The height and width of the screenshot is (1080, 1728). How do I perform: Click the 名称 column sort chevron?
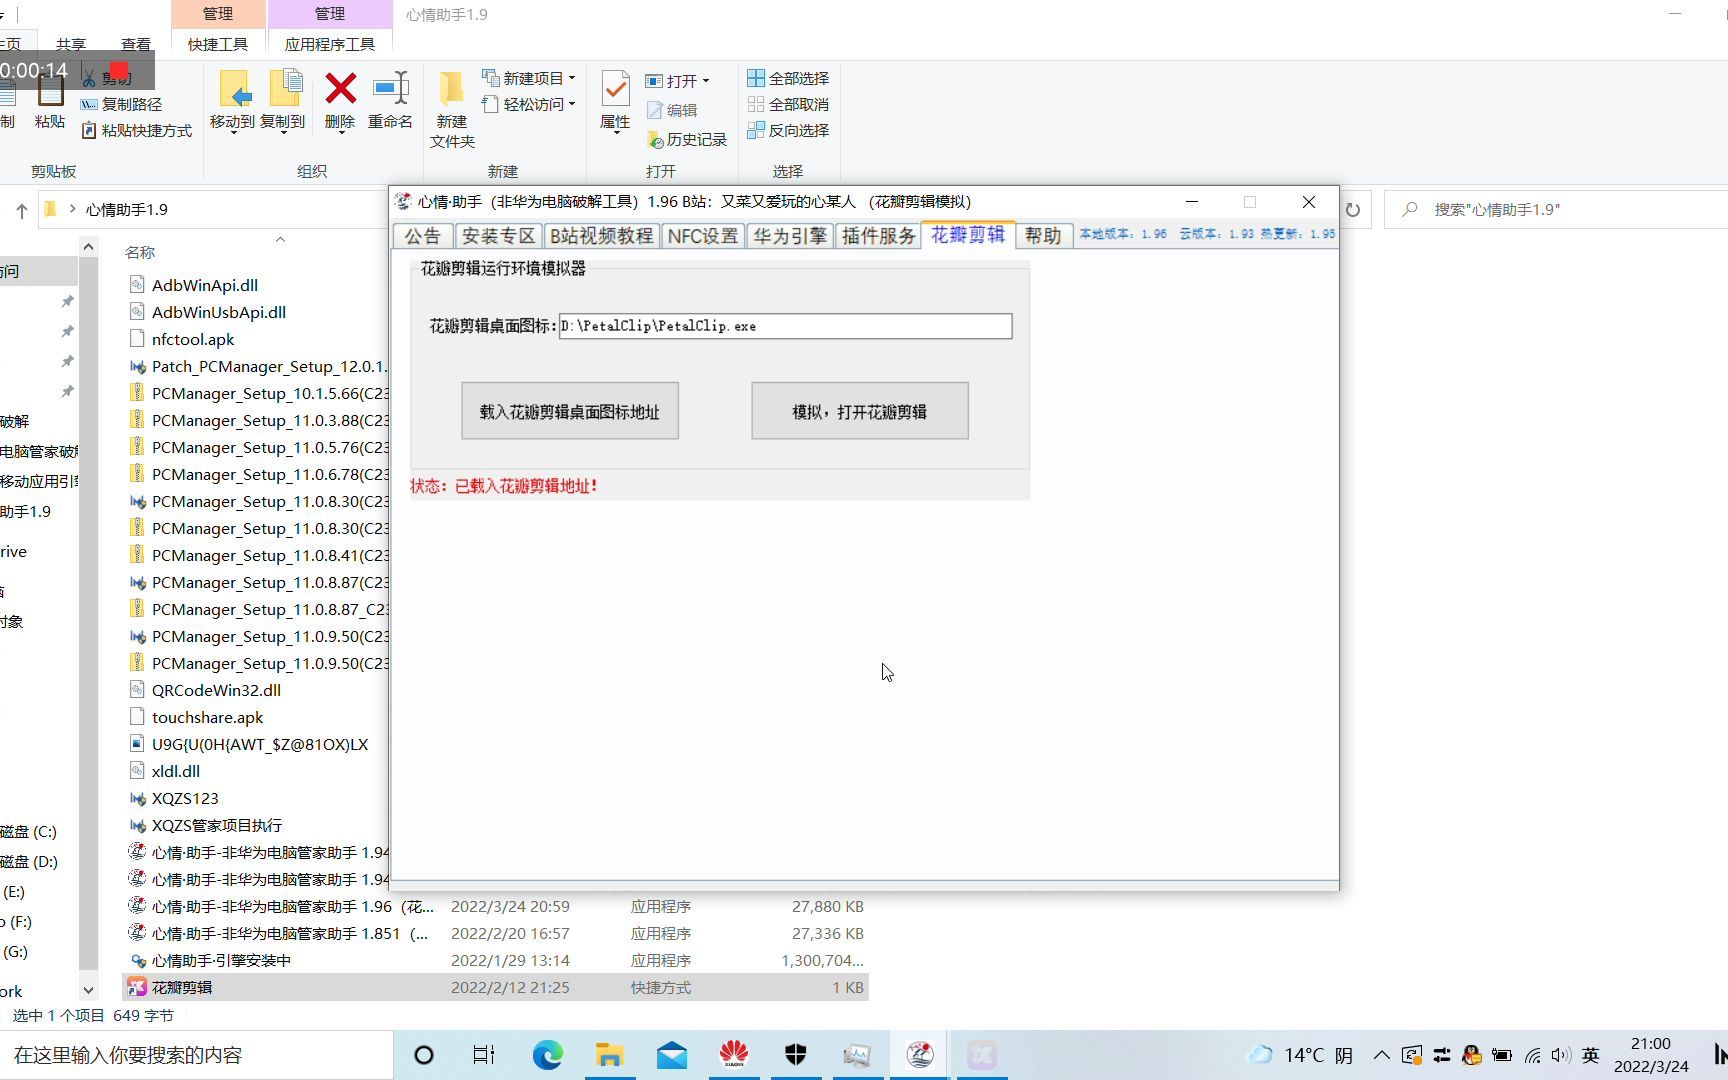pyautogui.click(x=280, y=239)
